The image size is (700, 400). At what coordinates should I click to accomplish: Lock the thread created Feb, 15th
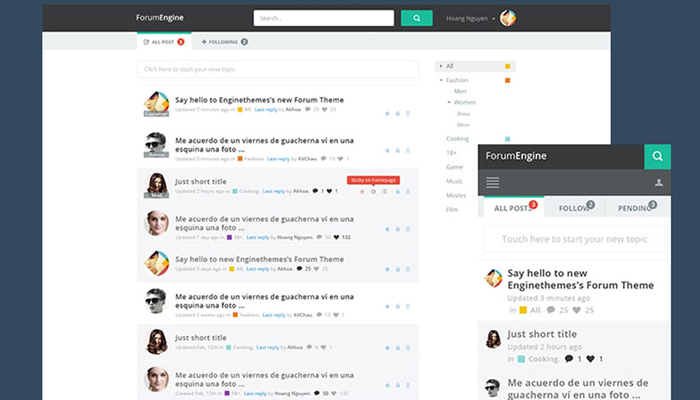click(x=397, y=385)
